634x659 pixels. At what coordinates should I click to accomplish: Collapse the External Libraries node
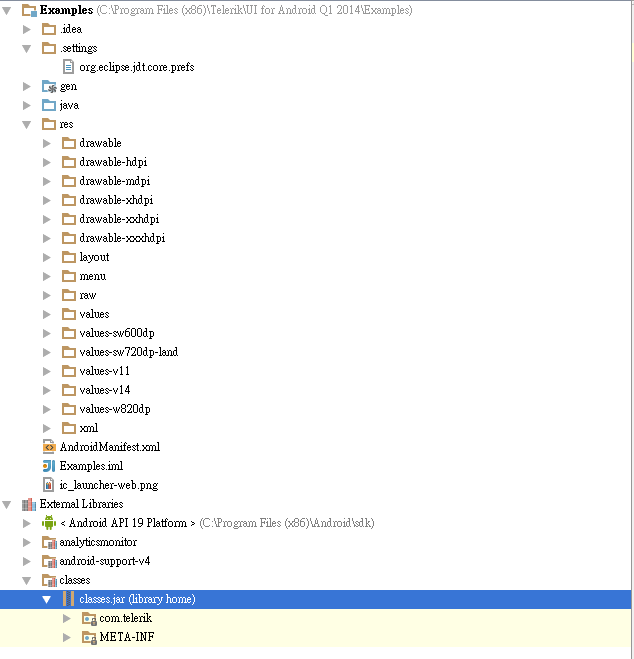(x=7, y=505)
